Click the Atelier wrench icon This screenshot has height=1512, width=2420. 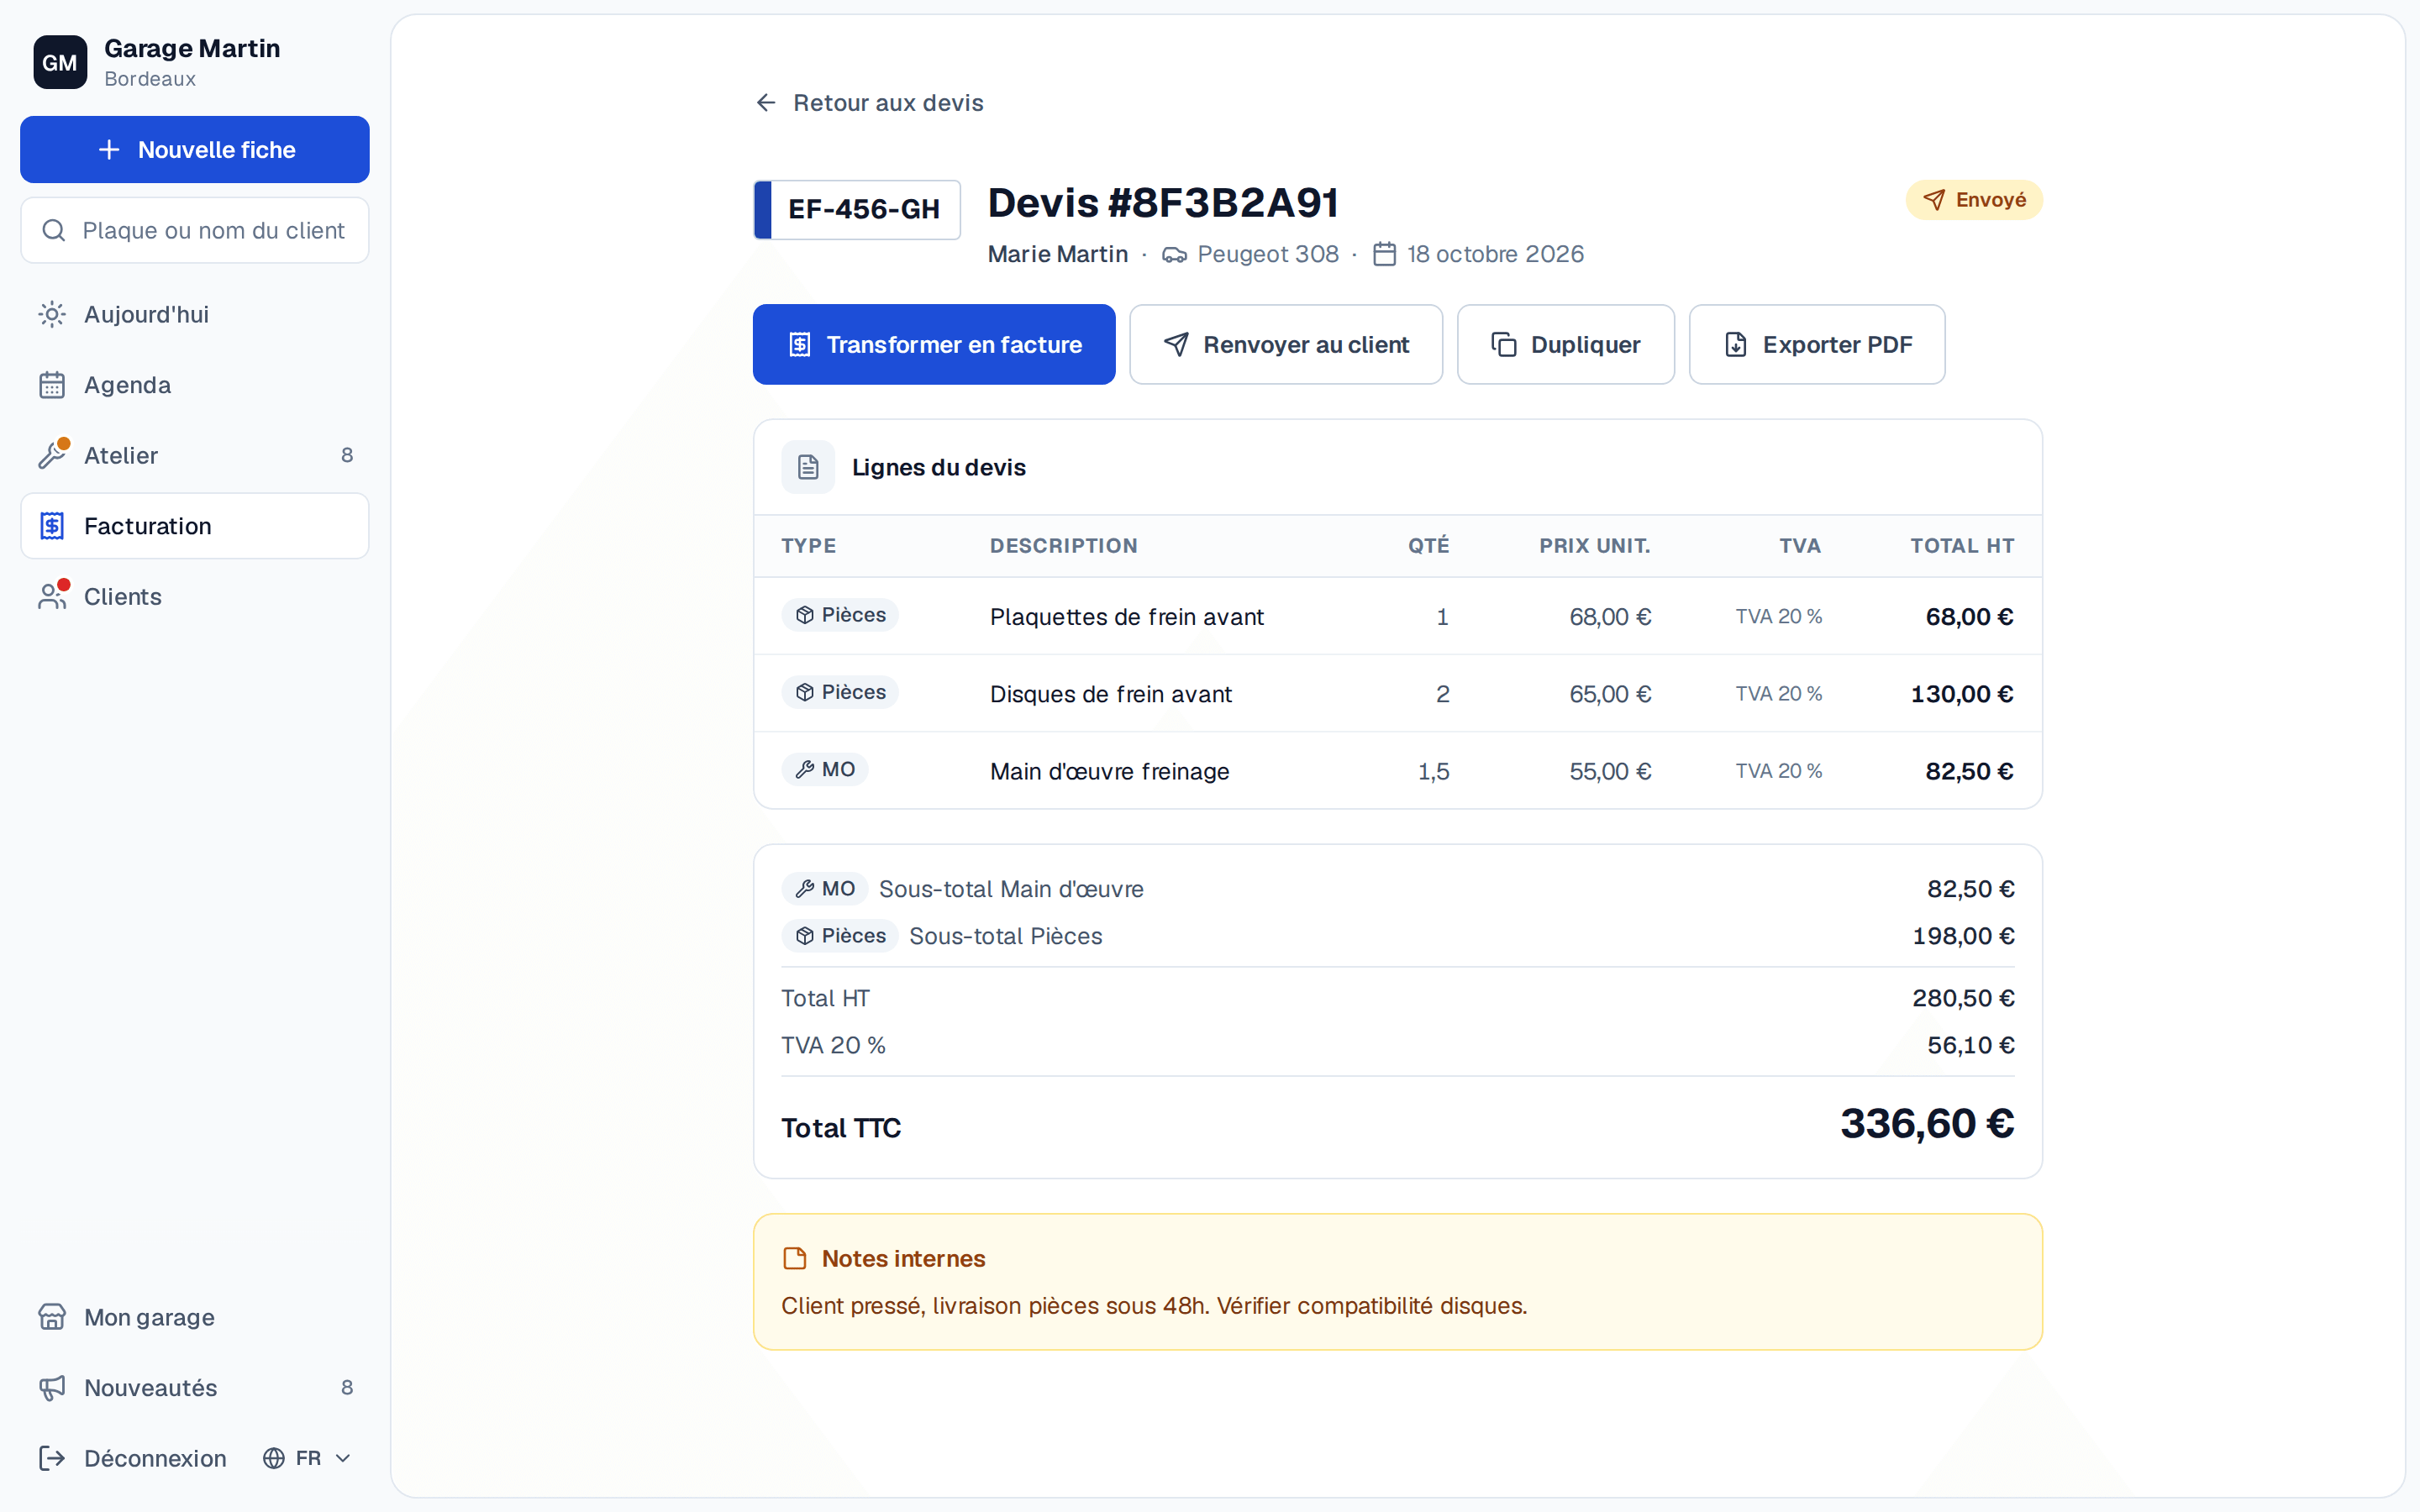(52, 455)
